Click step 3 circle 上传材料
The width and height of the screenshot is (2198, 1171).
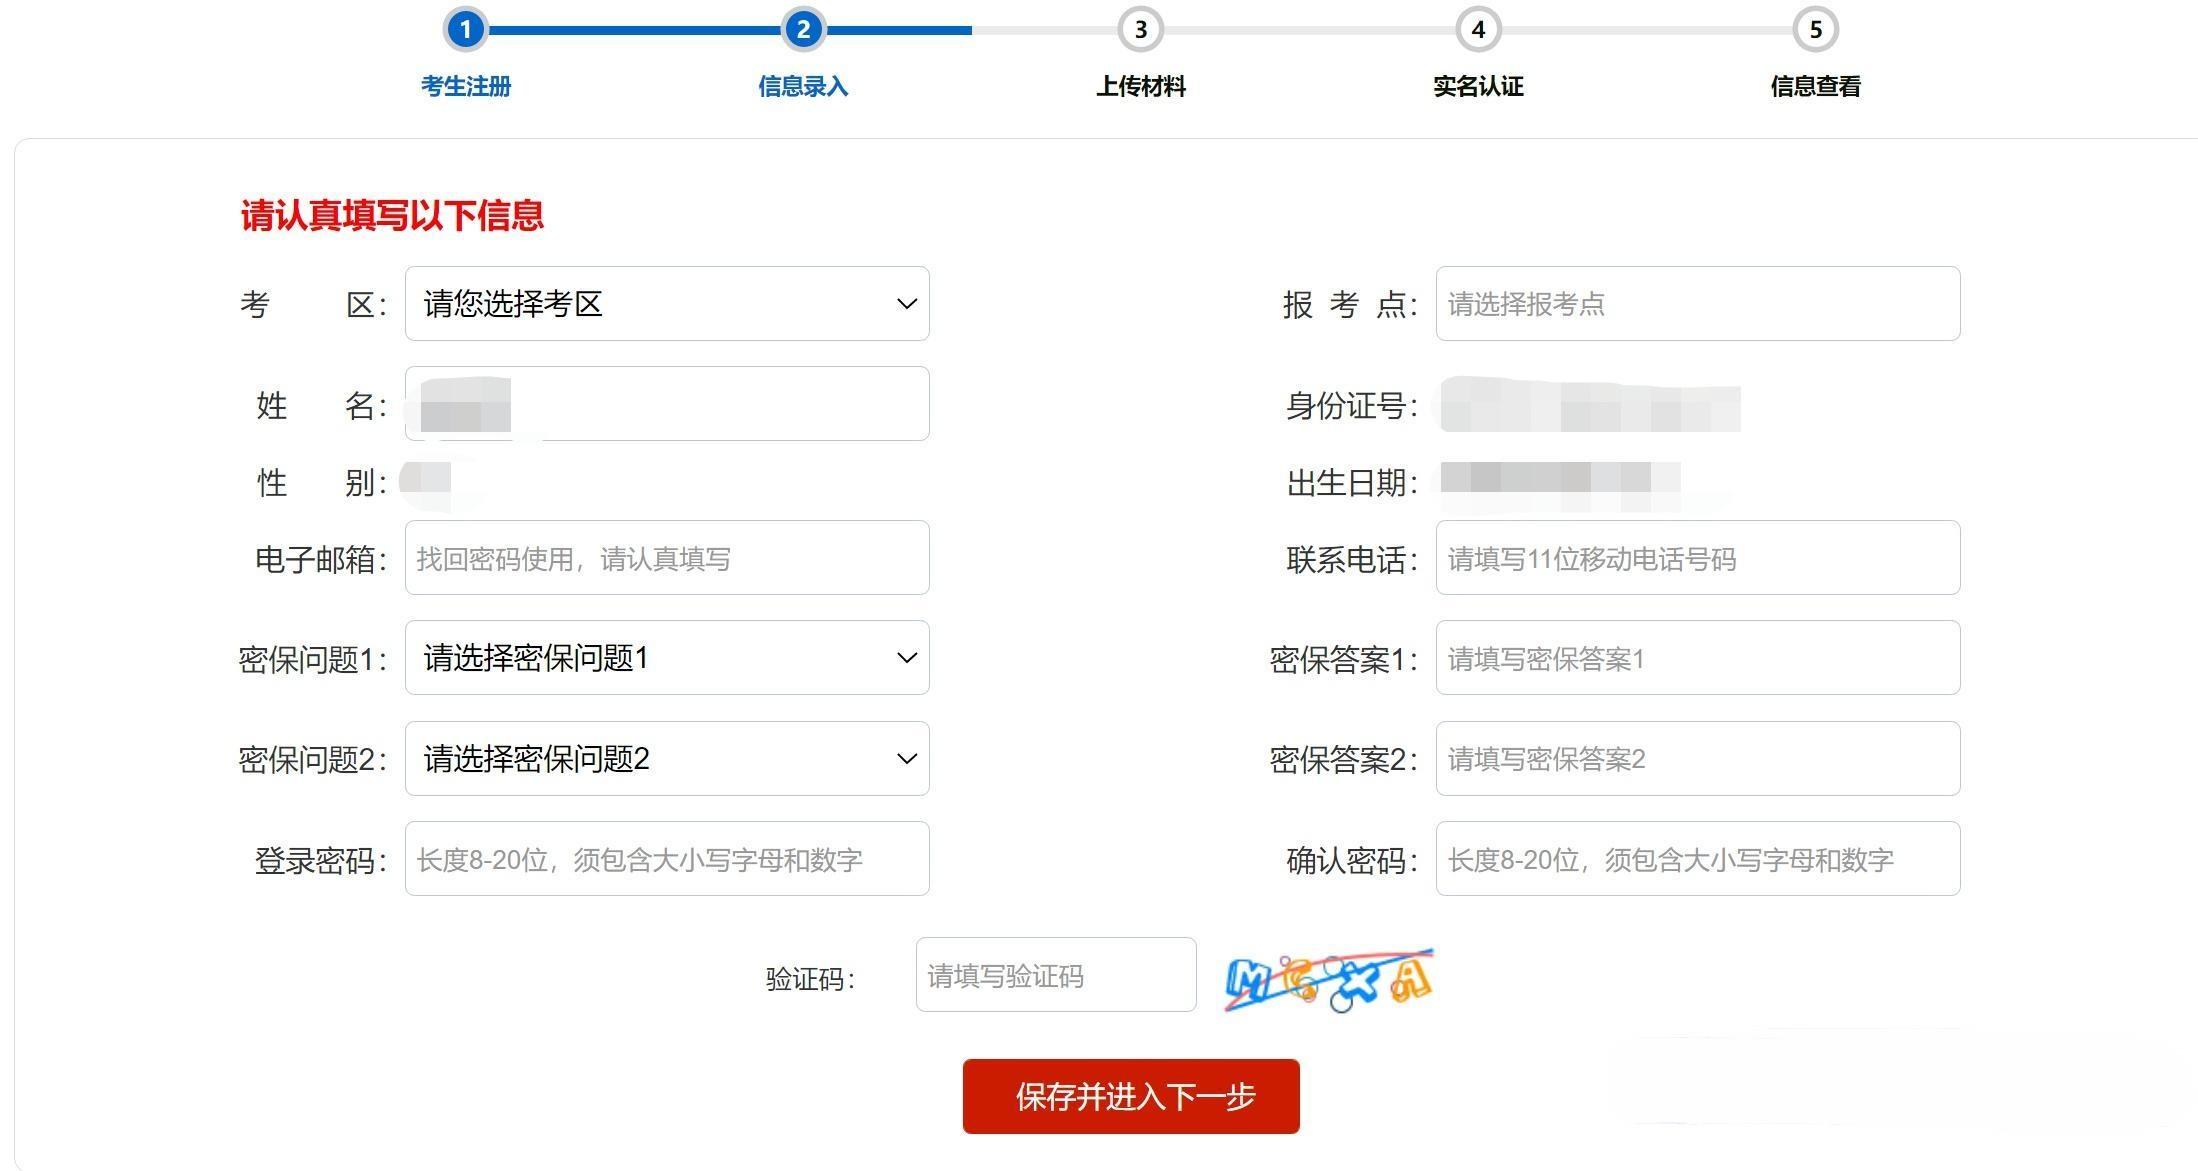click(x=1140, y=30)
